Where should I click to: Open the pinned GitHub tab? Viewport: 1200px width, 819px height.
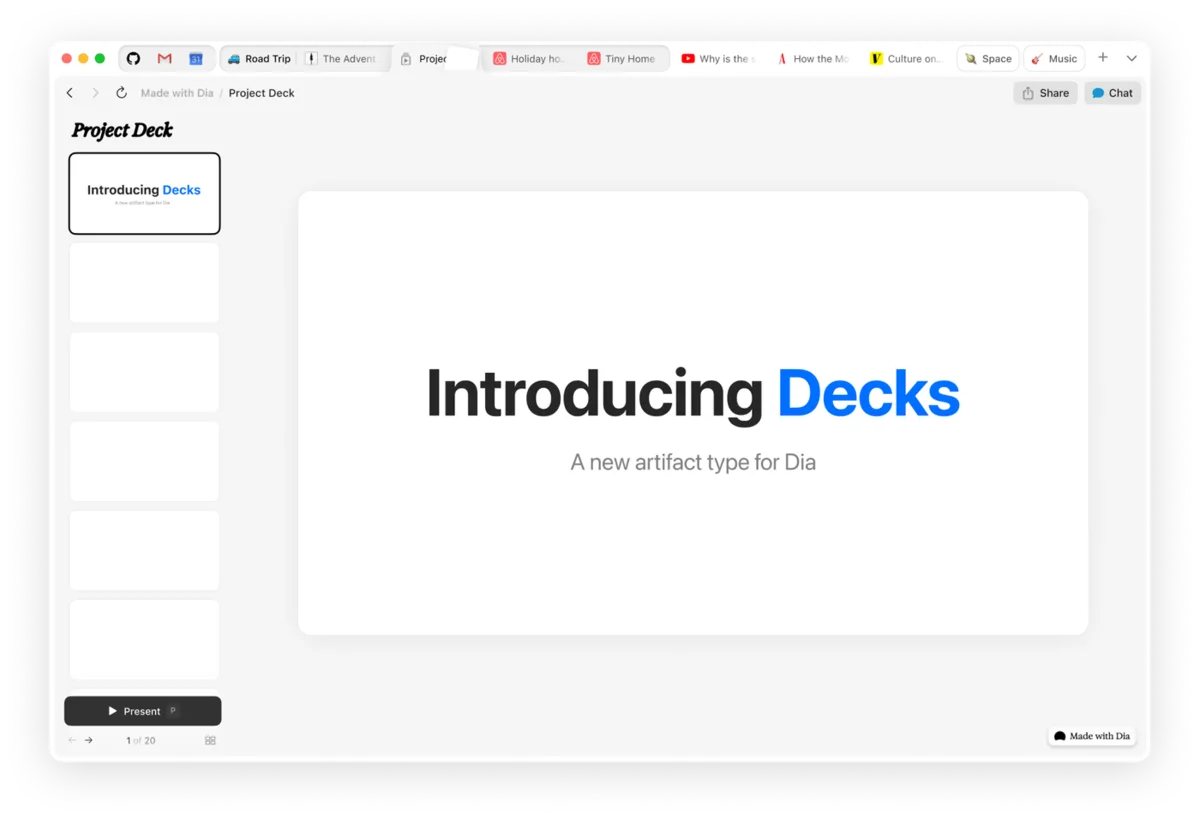point(133,59)
